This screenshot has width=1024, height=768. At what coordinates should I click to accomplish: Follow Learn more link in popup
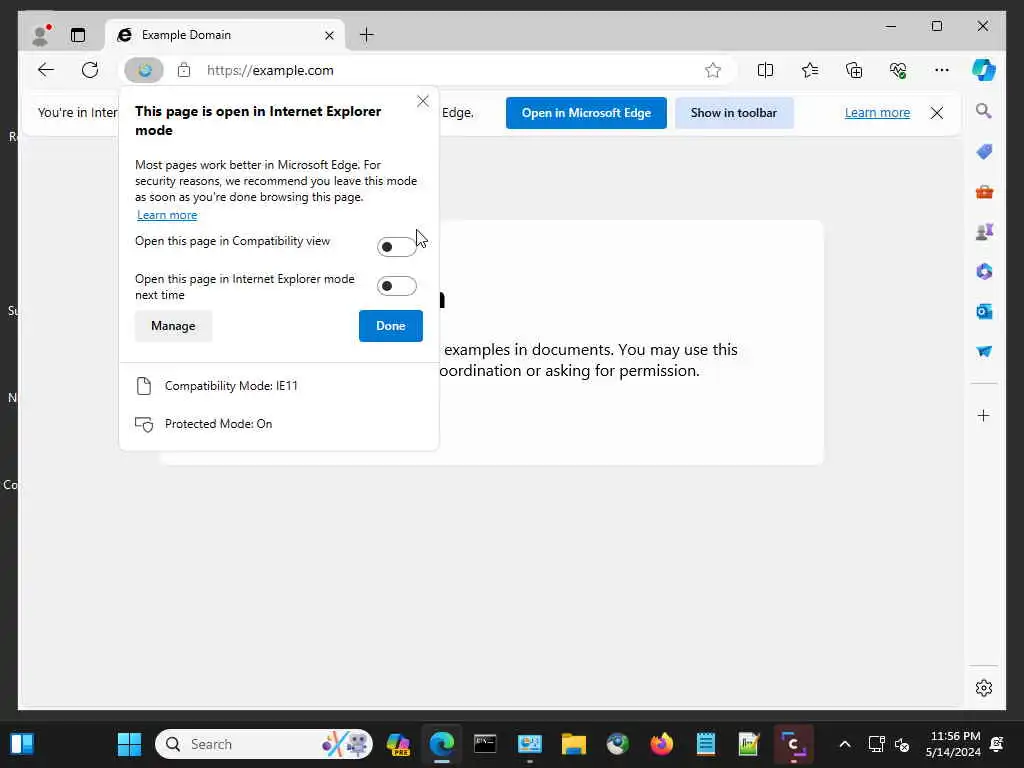tap(167, 215)
